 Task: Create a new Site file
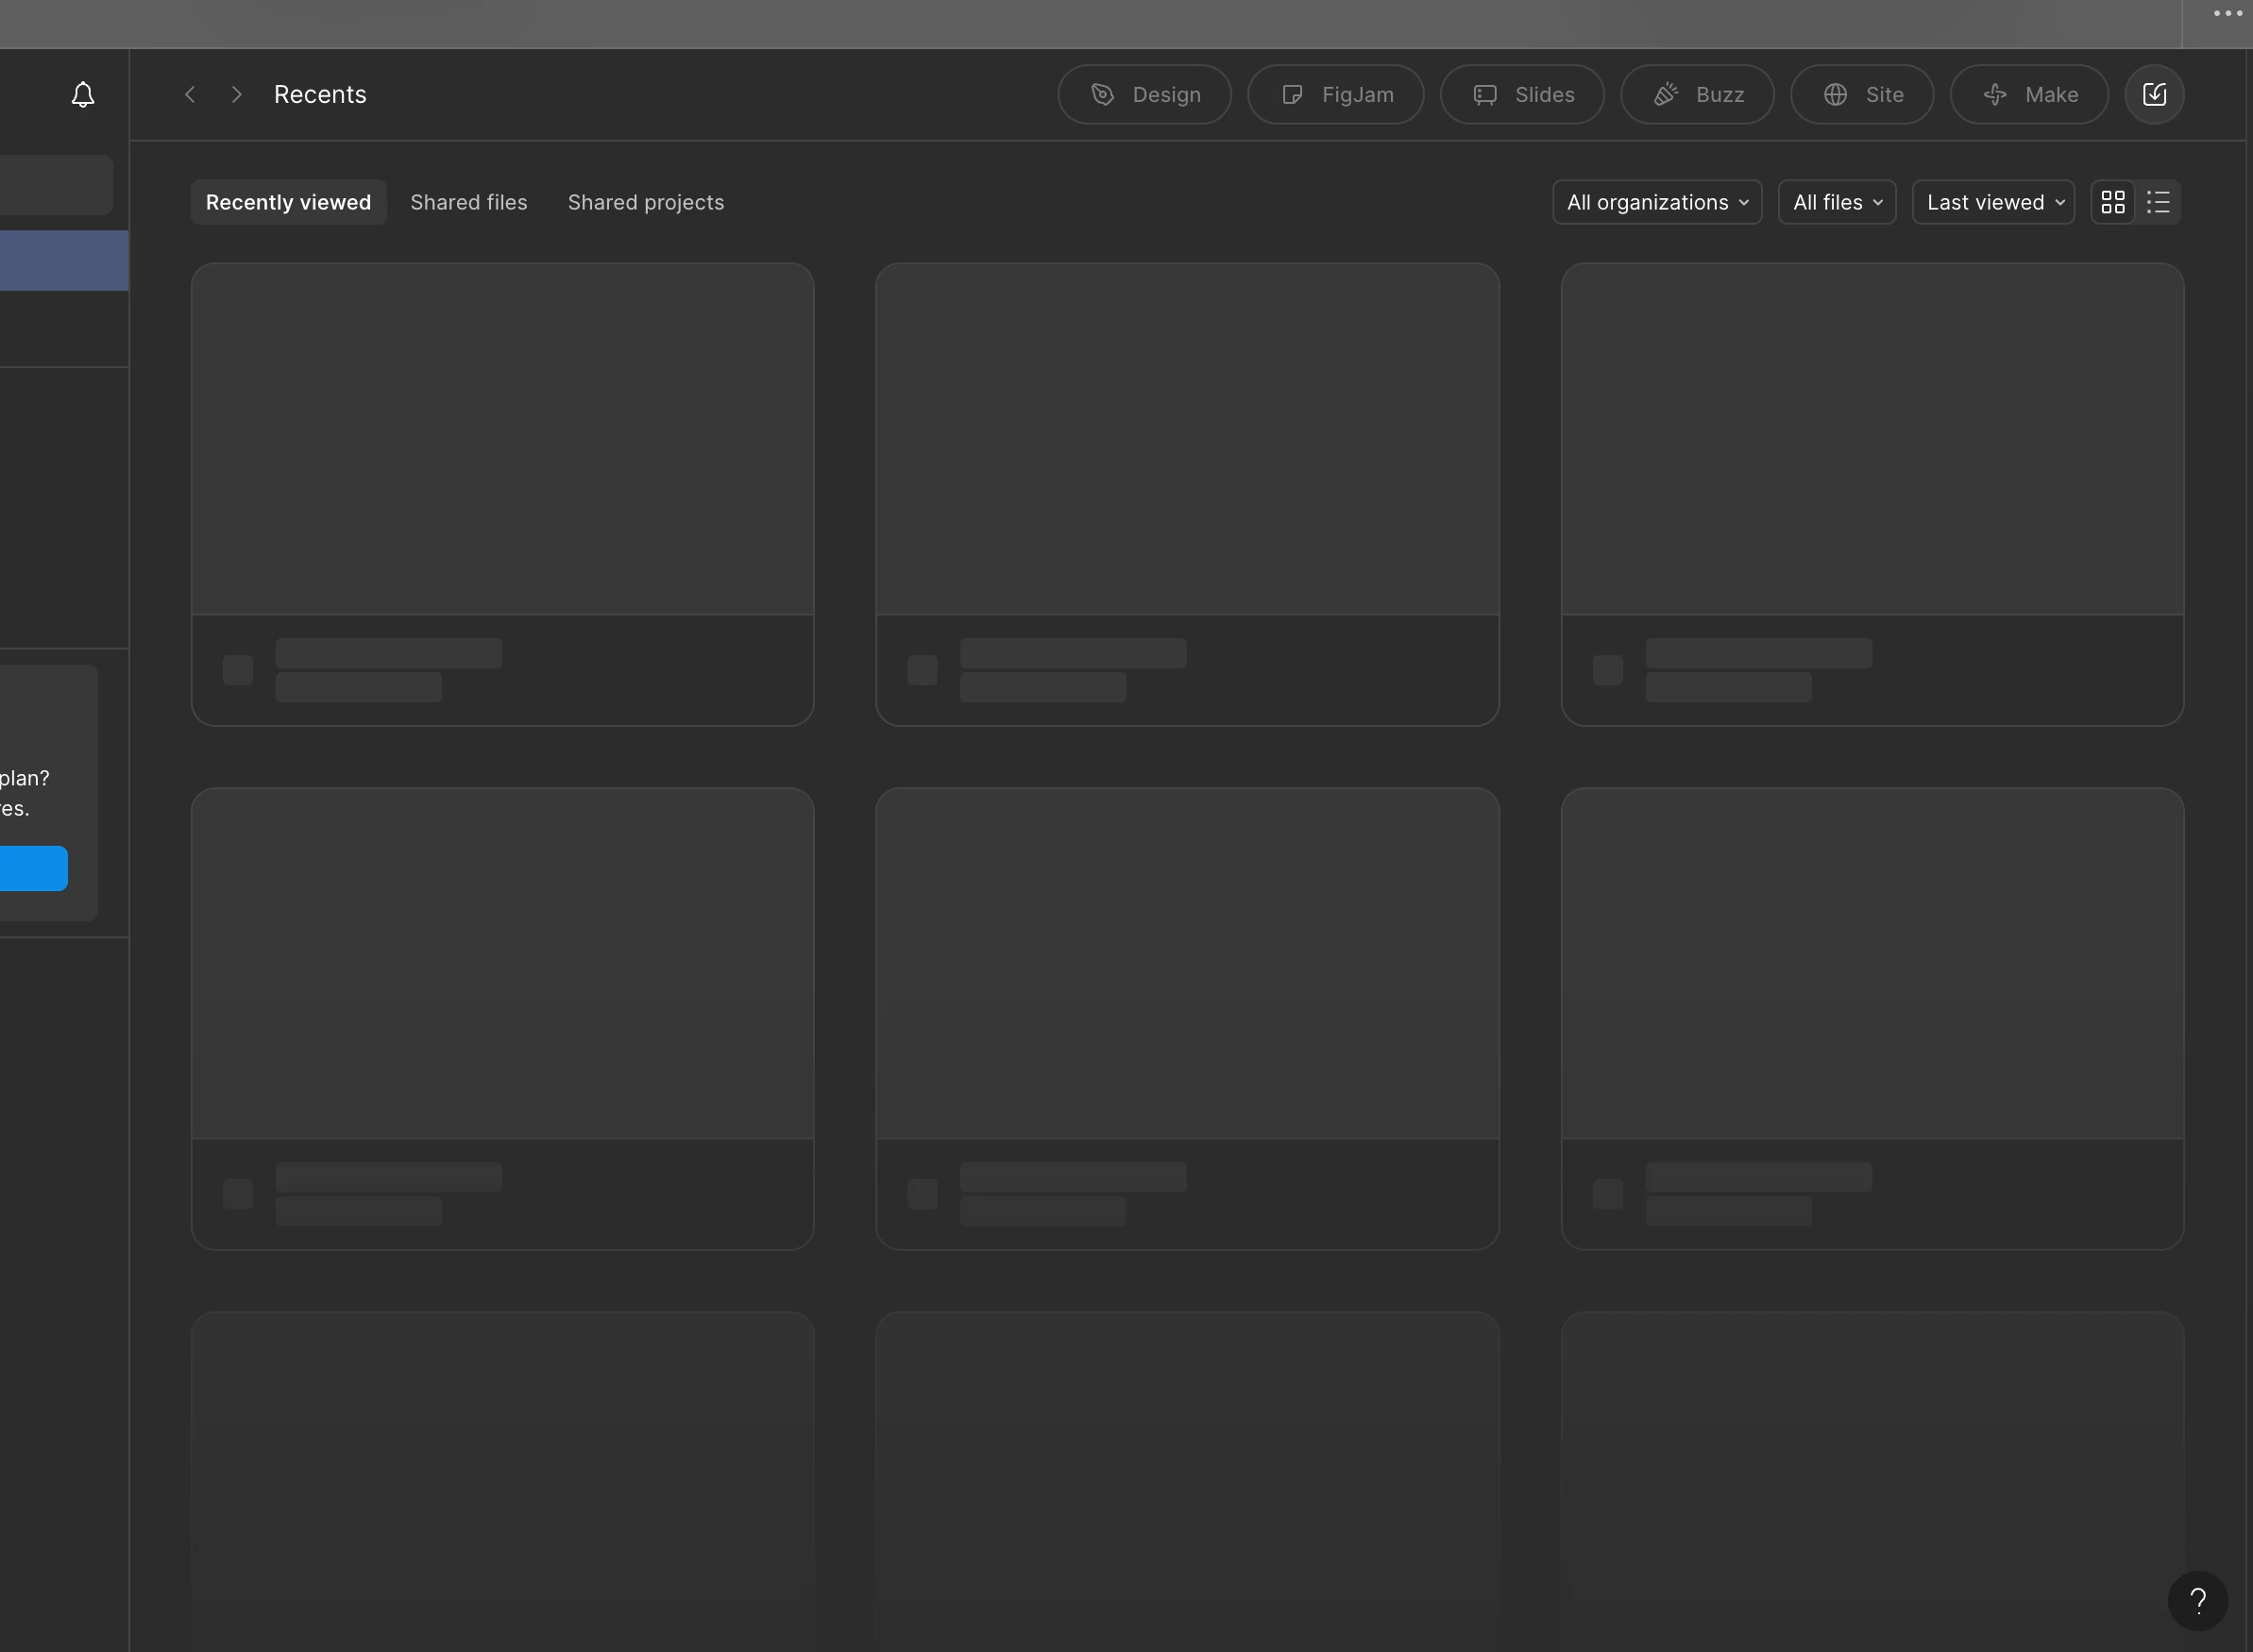(x=1861, y=95)
